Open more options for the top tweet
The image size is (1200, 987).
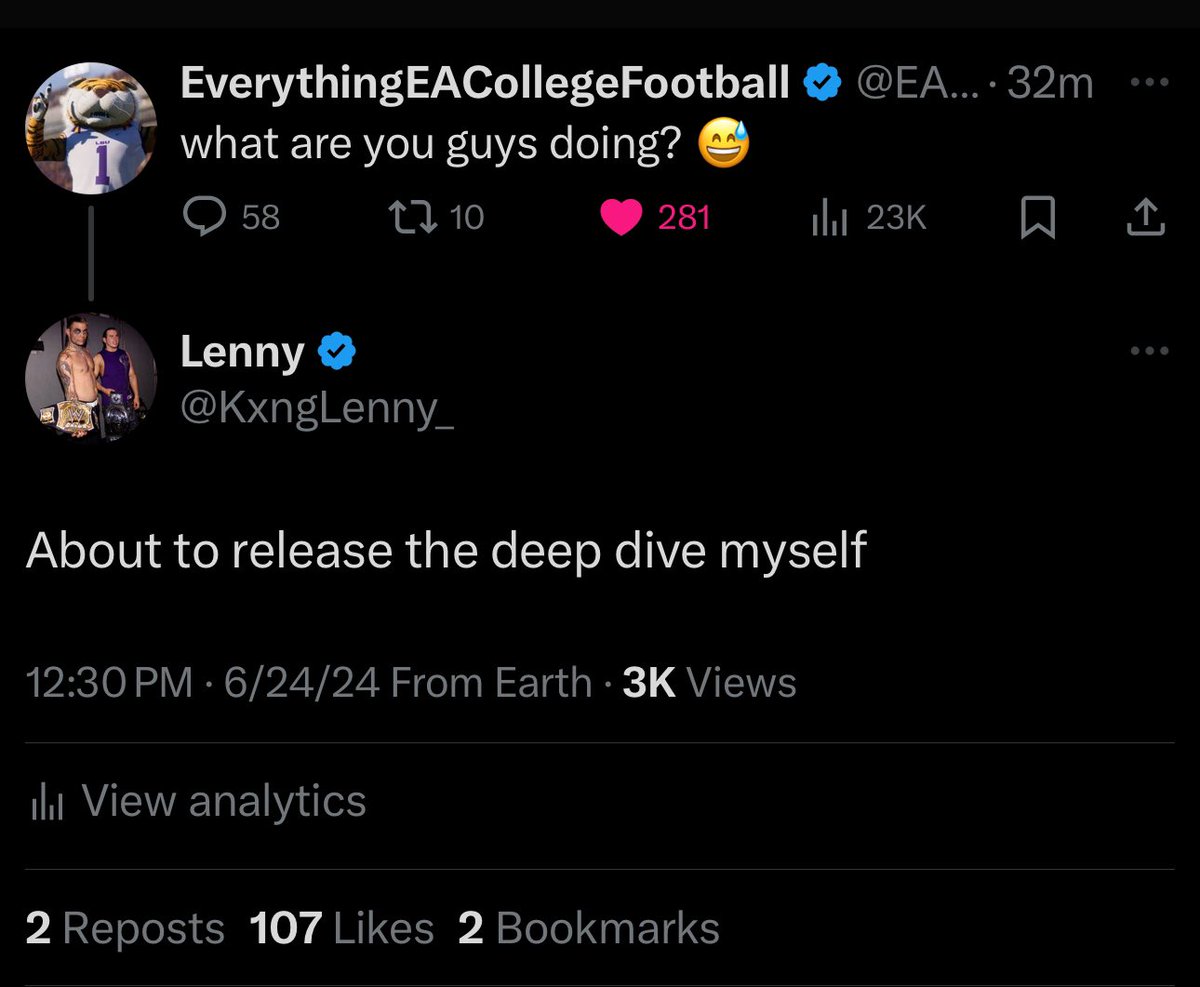point(1149,85)
